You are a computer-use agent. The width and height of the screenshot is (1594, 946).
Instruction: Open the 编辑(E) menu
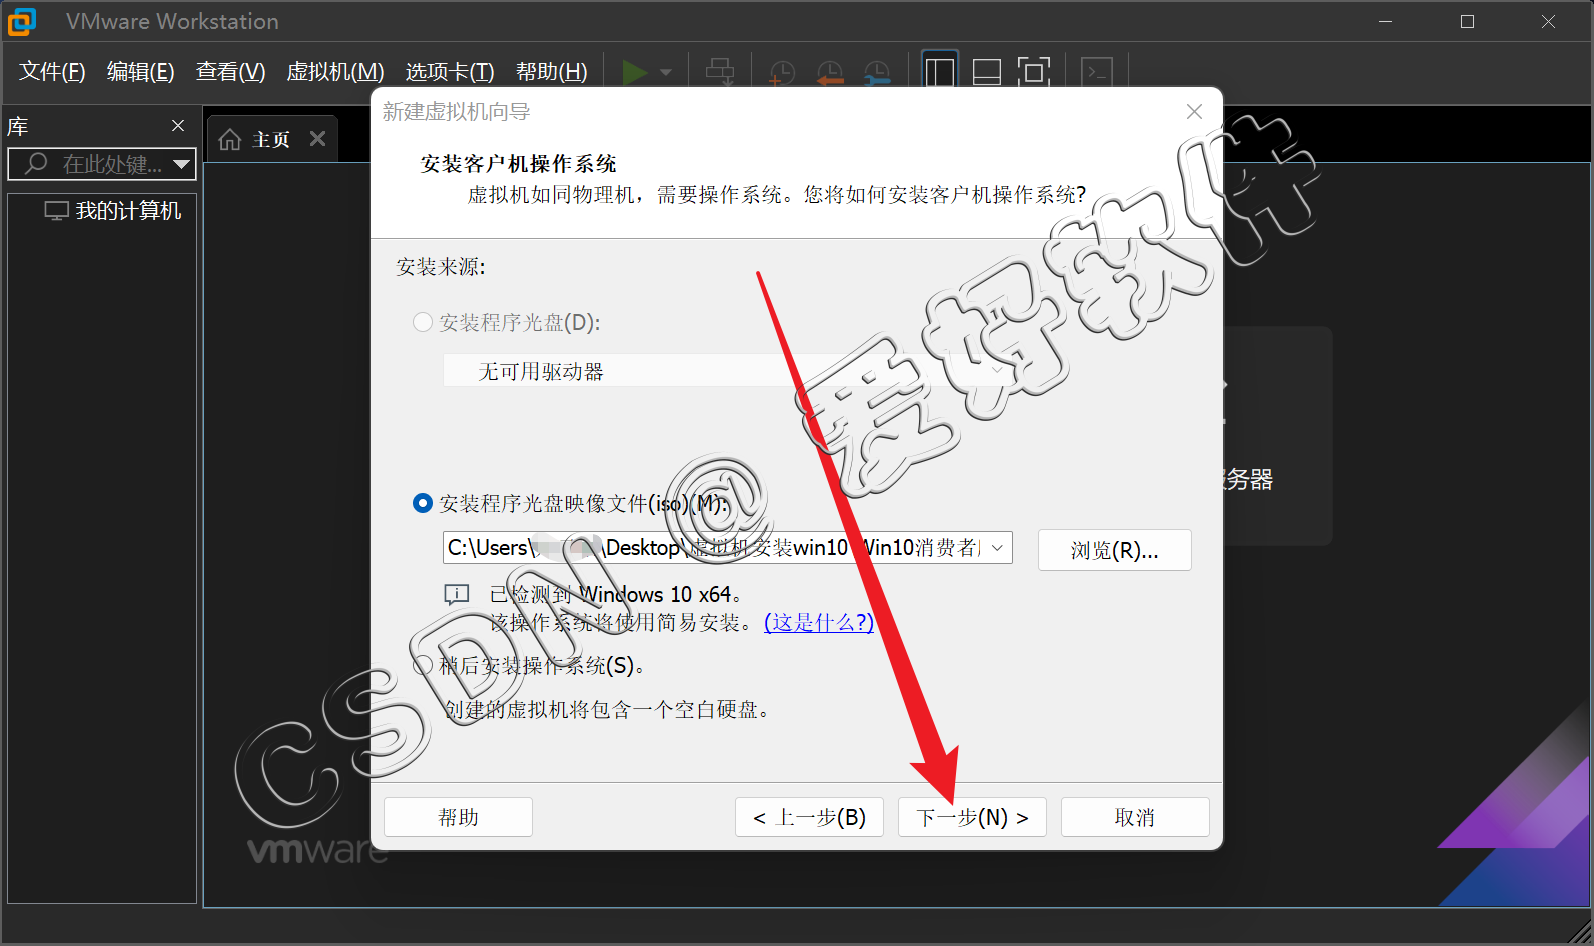pos(140,72)
